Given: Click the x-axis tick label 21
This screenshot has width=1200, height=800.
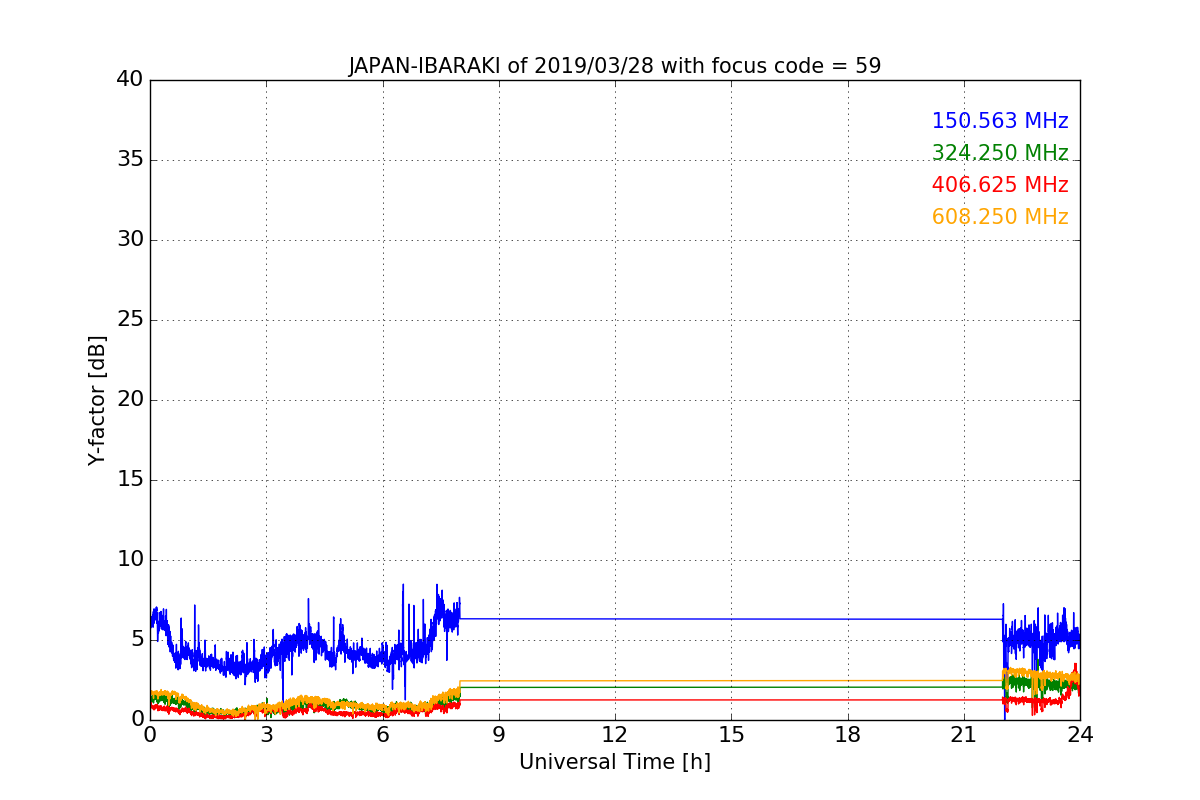Looking at the screenshot, I should [964, 735].
